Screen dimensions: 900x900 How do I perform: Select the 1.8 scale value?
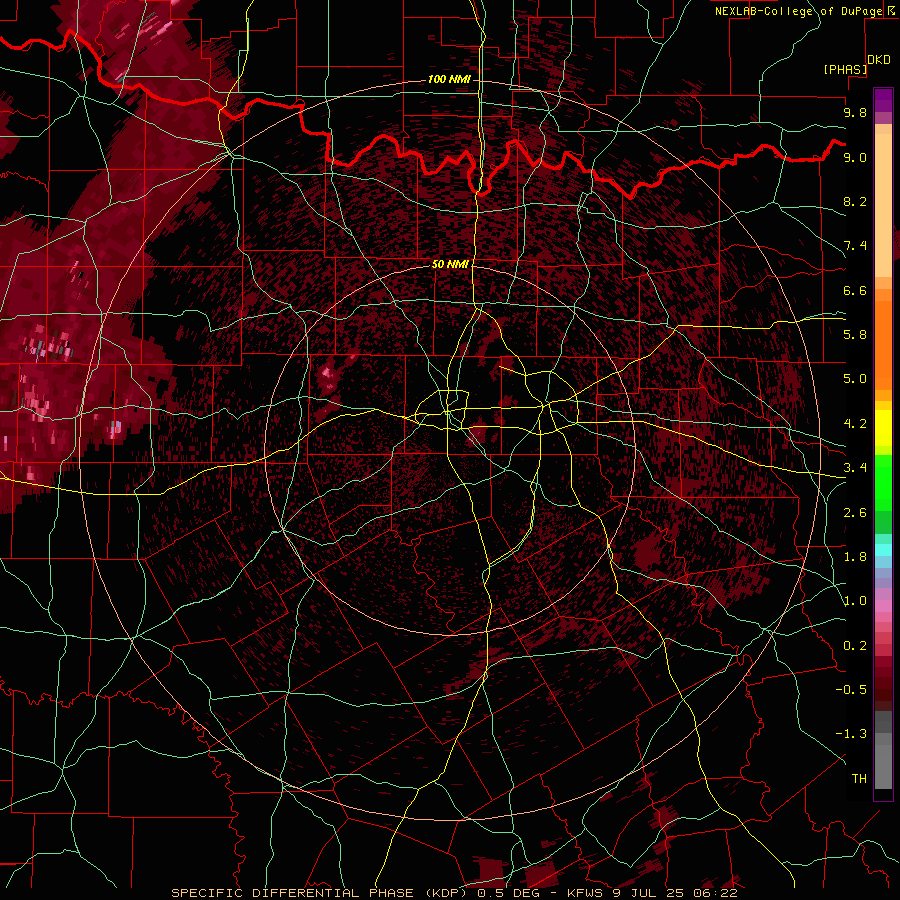point(855,557)
